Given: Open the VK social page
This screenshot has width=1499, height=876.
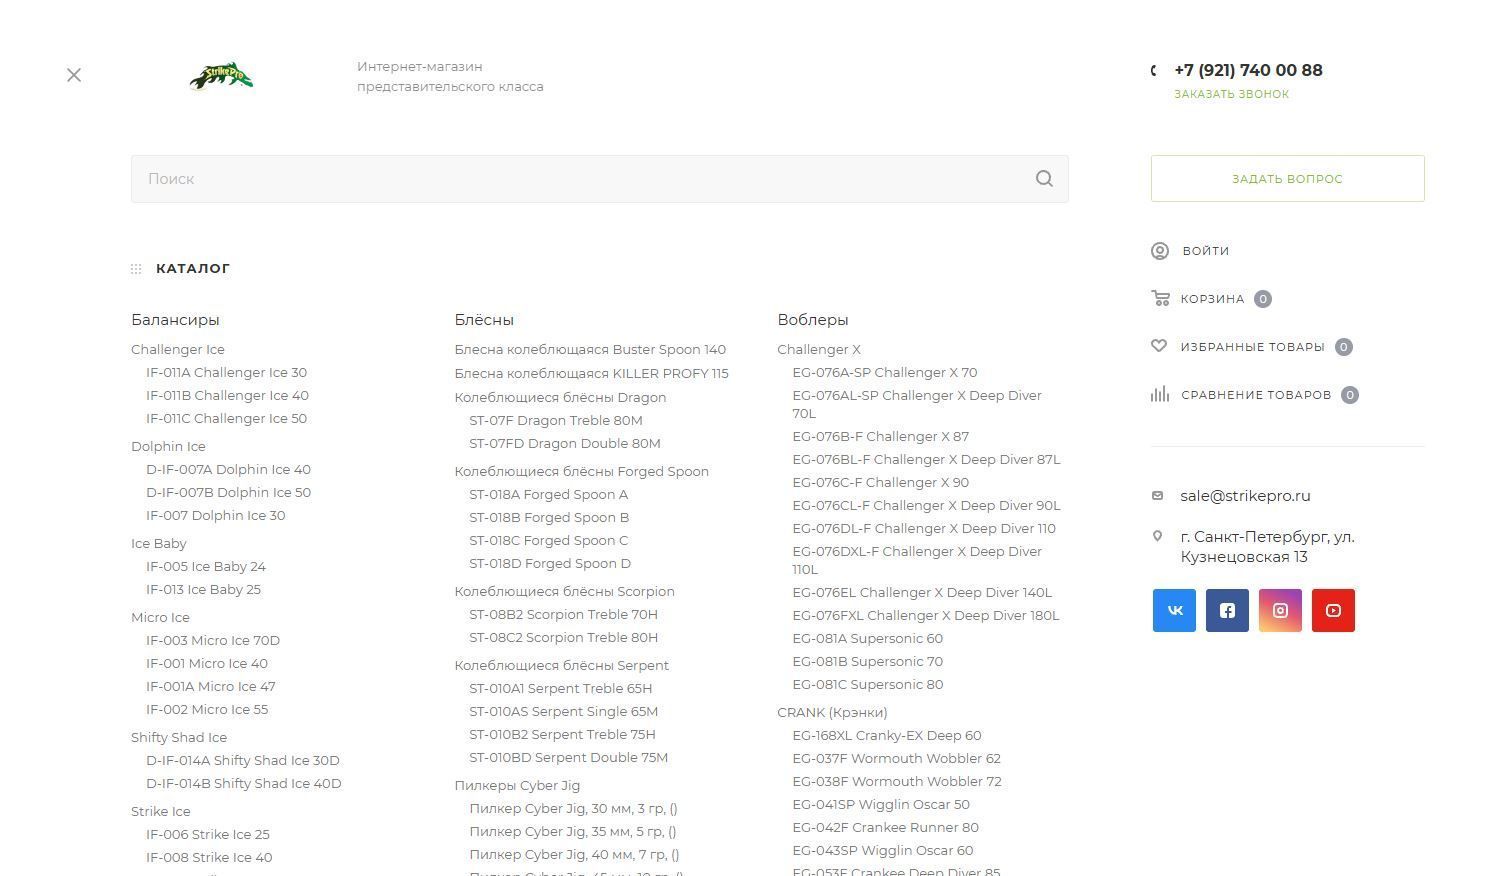Looking at the screenshot, I should [x=1174, y=610].
